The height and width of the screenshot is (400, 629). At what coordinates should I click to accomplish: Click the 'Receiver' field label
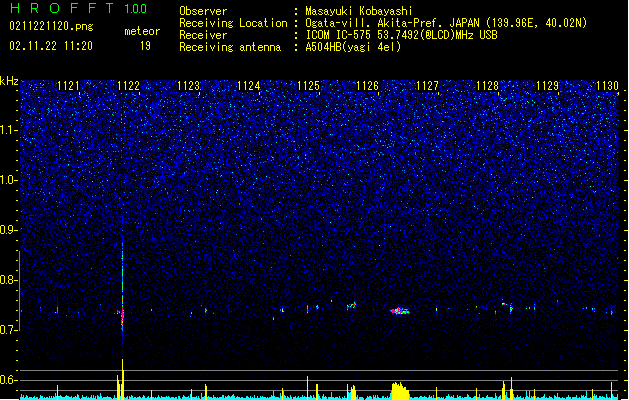203,35
